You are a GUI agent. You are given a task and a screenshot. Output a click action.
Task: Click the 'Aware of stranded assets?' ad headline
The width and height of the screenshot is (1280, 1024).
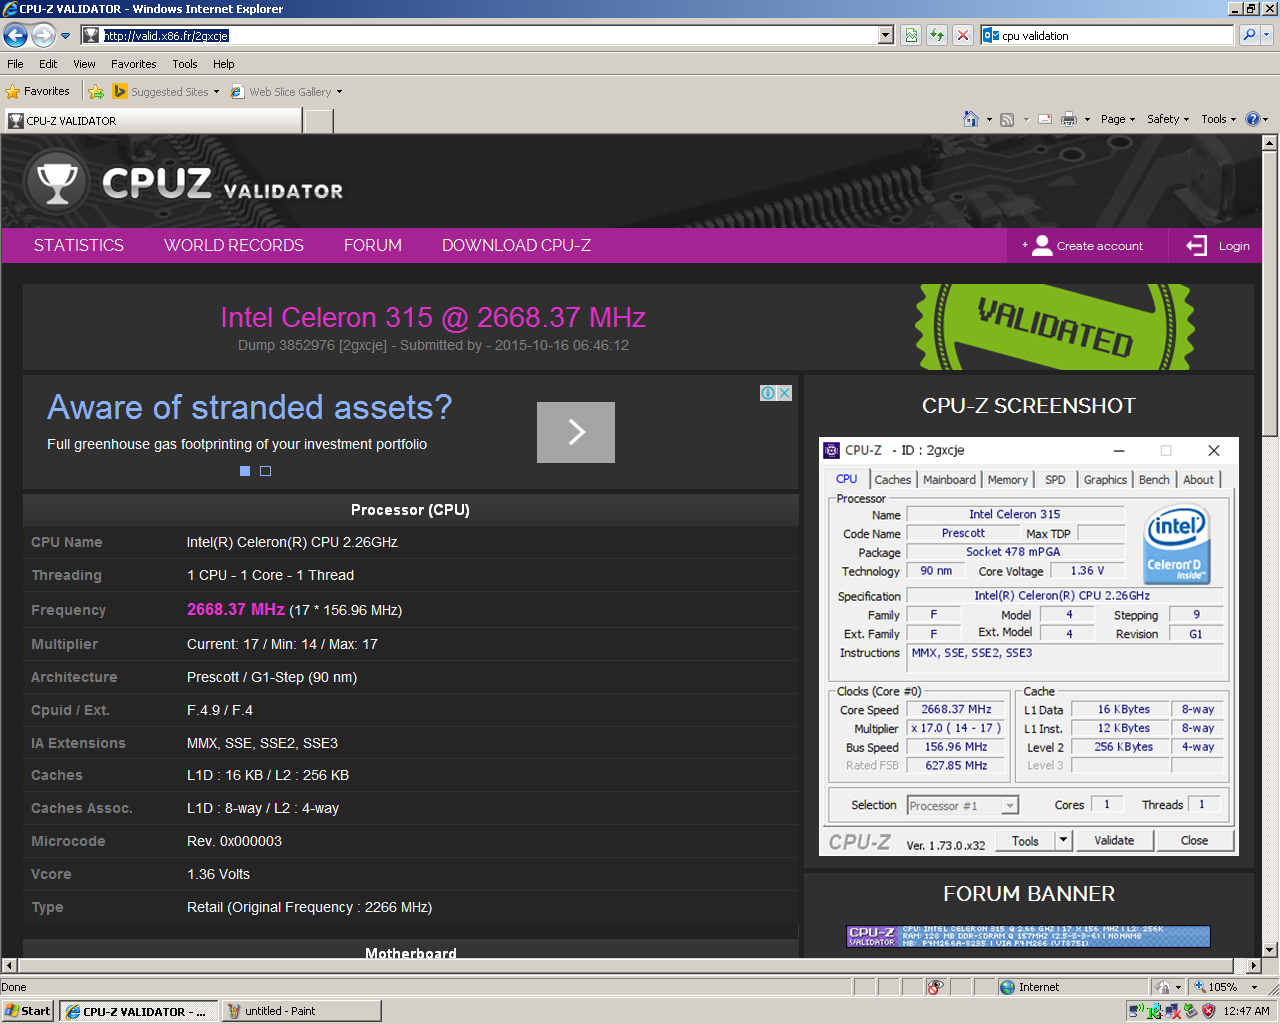point(250,407)
